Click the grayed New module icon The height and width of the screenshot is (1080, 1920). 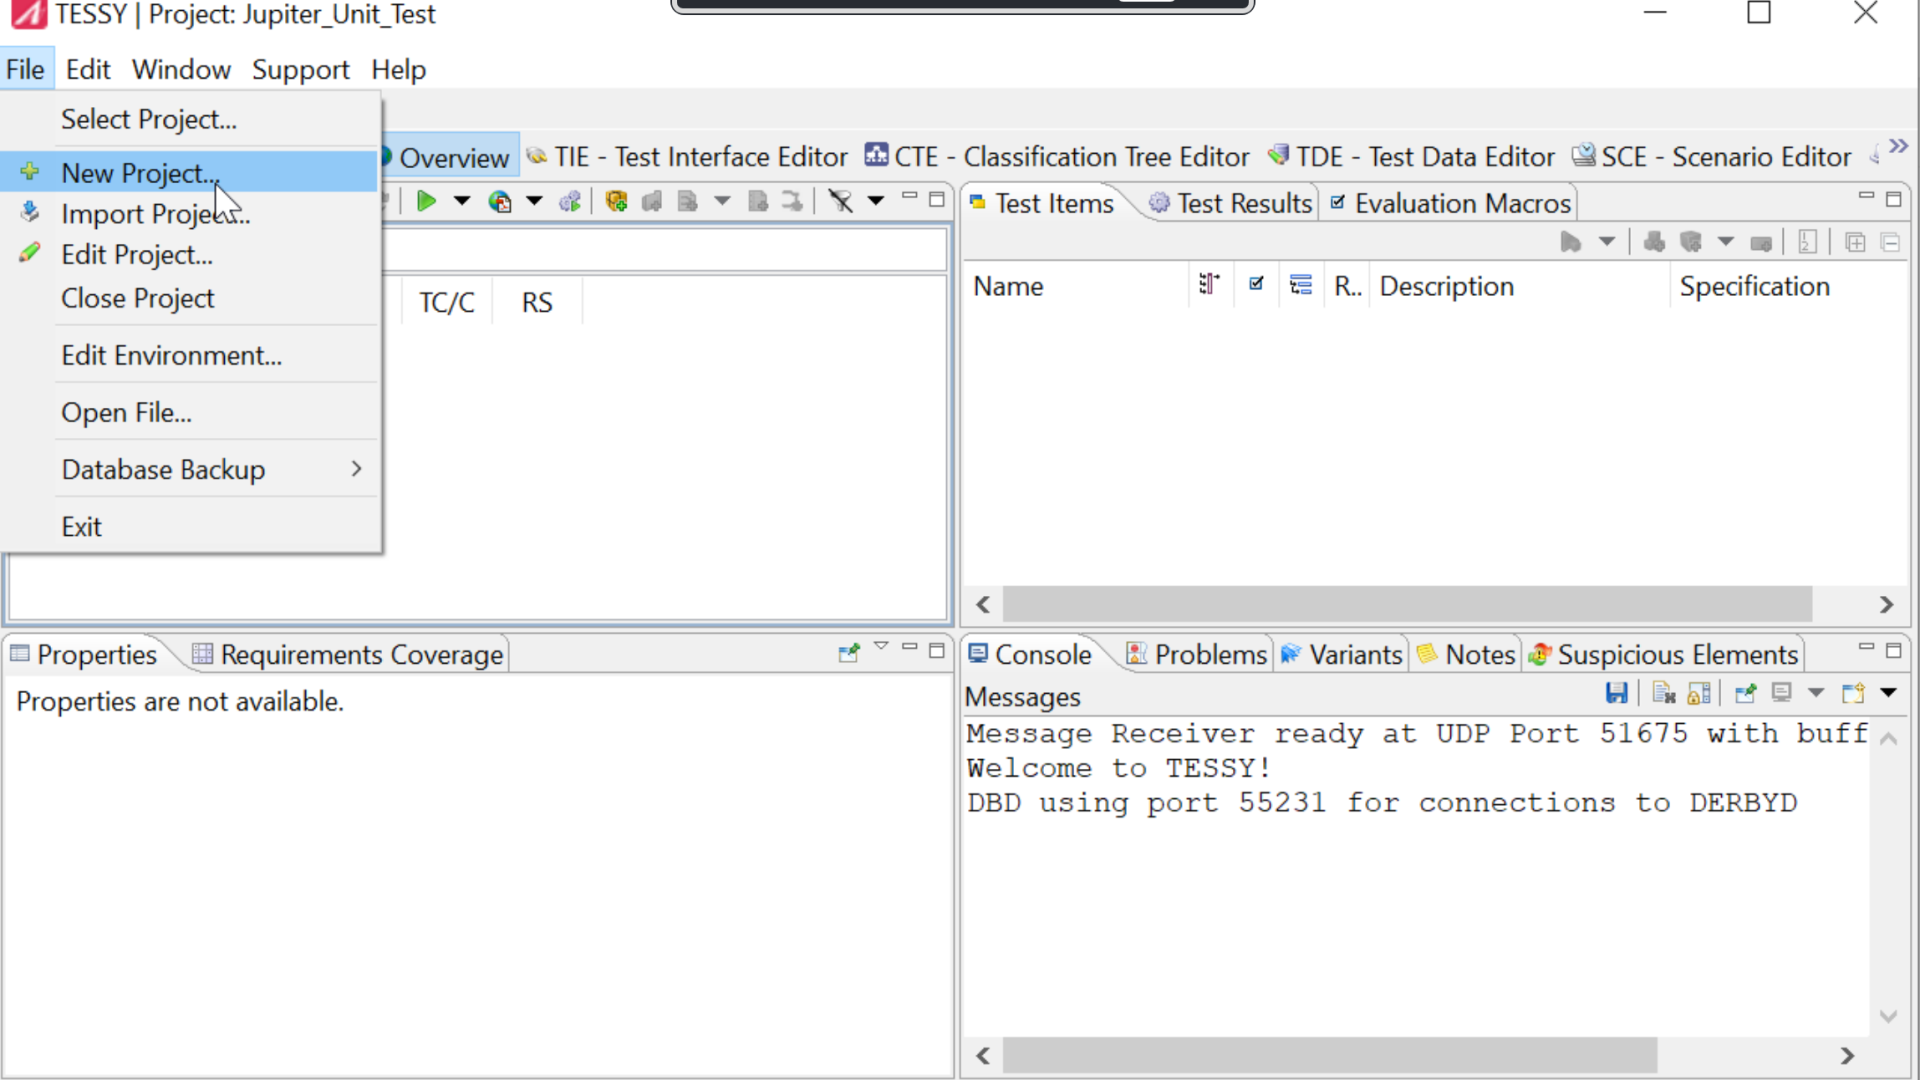[x=687, y=202]
